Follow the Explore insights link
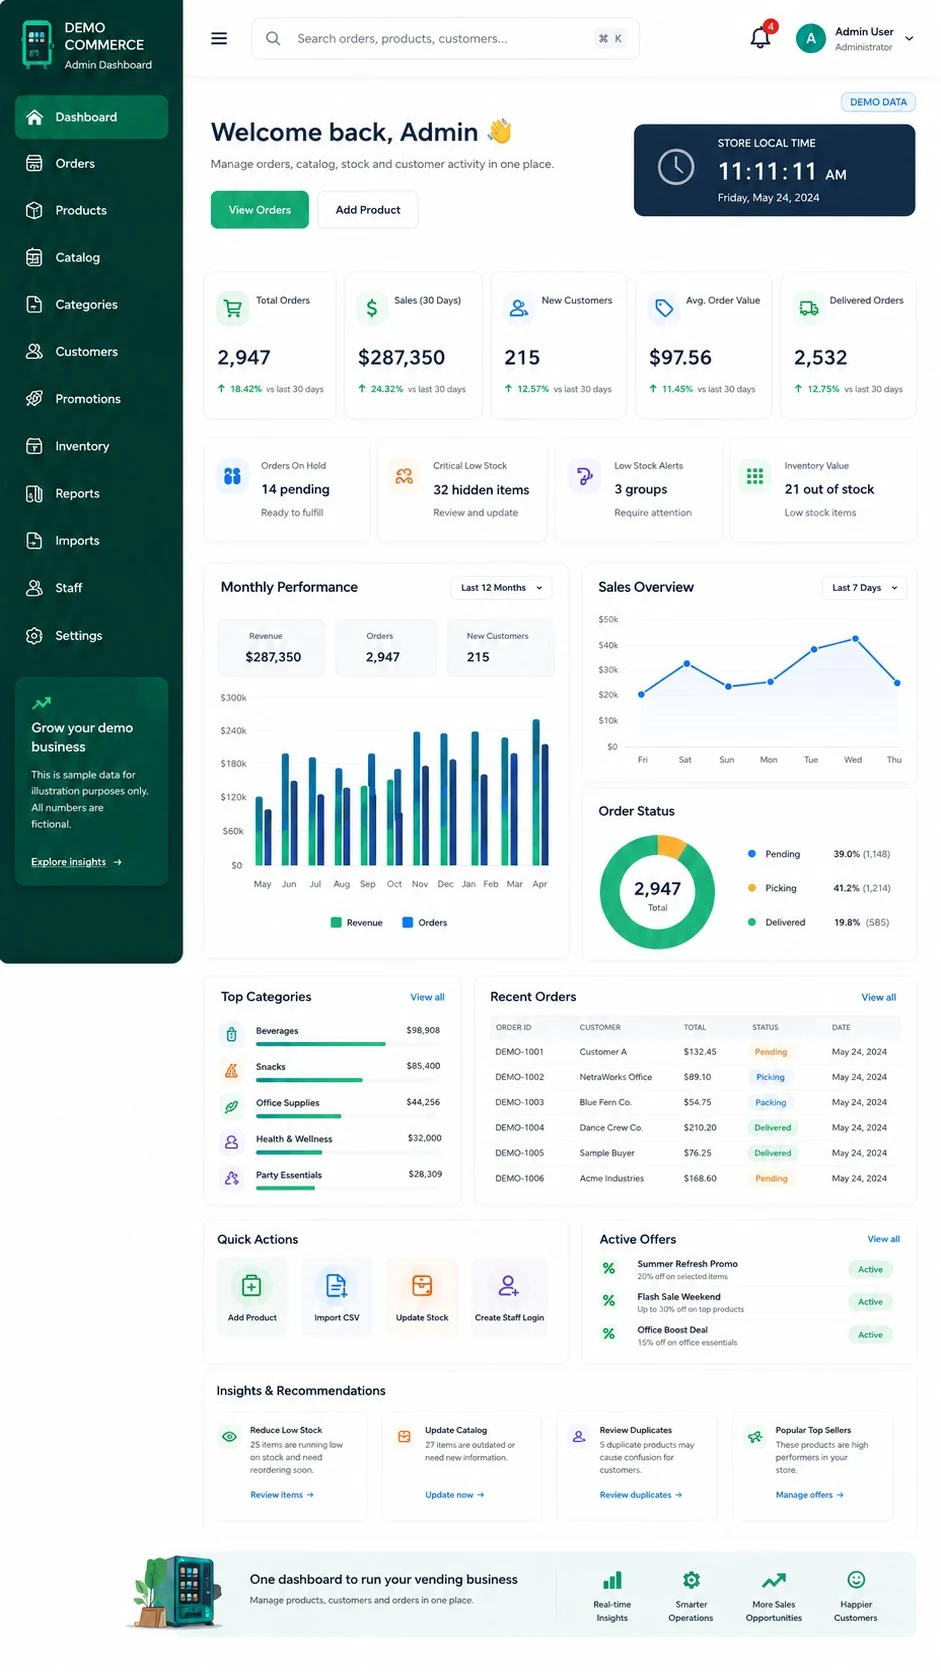 click(x=76, y=862)
